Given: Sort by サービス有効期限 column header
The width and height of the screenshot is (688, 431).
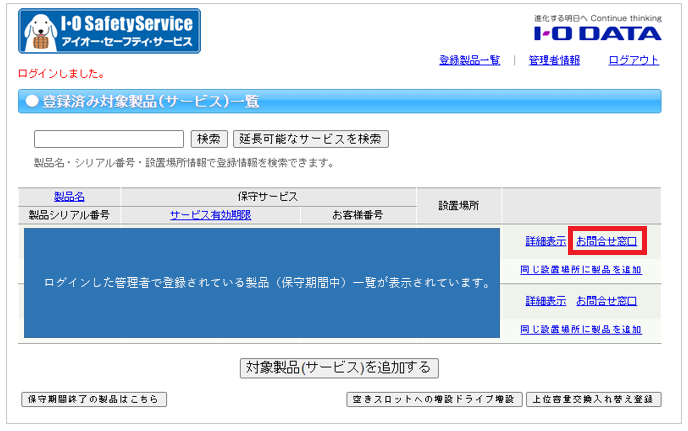Looking at the screenshot, I should [210, 214].
